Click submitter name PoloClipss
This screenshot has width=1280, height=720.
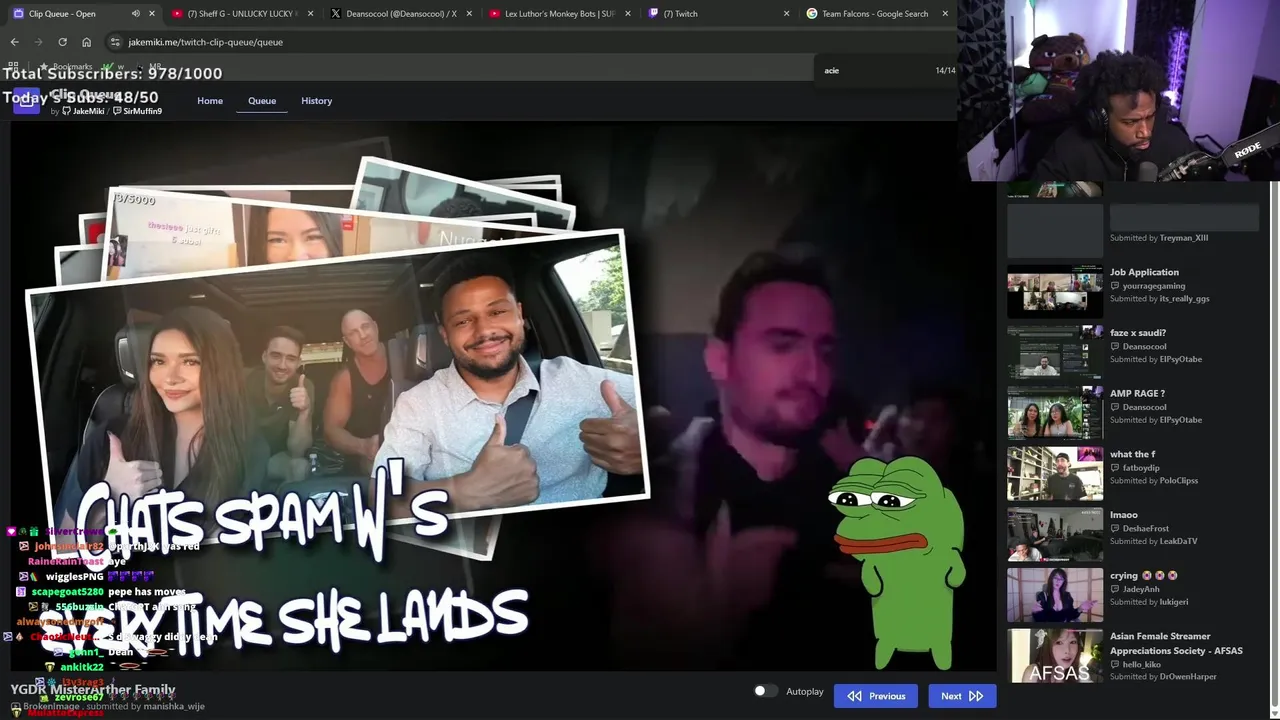pos(1179,480)
